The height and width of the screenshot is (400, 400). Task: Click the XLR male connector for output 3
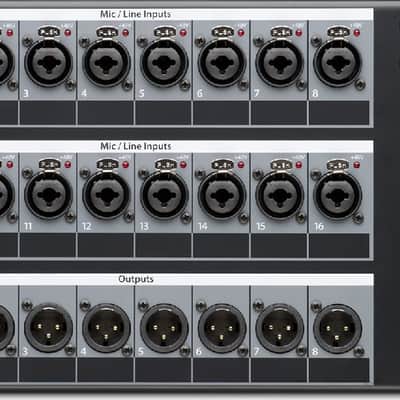49,328
